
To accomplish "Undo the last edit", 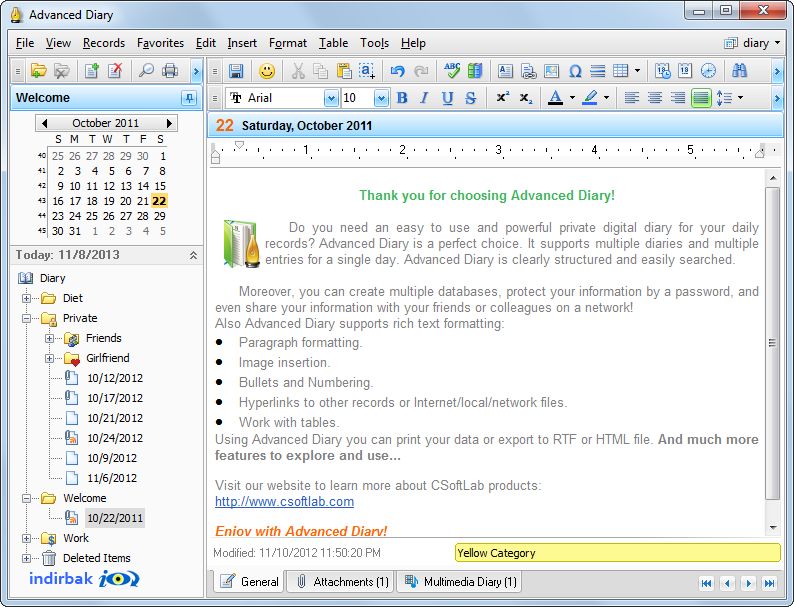I will 398,71.
